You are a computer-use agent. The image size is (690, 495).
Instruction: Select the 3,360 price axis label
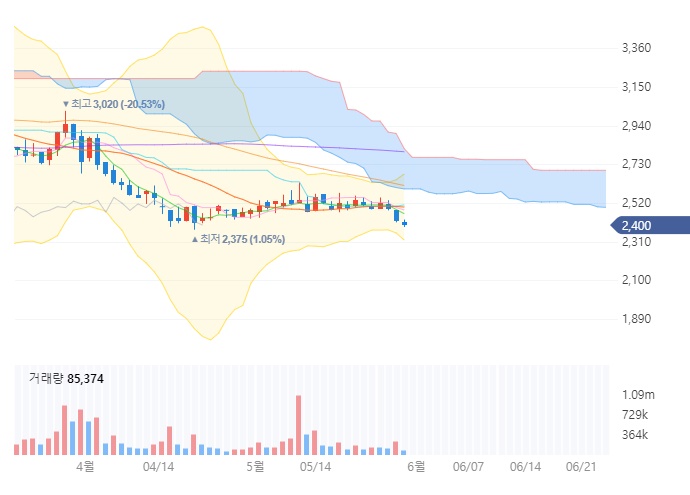point(636,48)
